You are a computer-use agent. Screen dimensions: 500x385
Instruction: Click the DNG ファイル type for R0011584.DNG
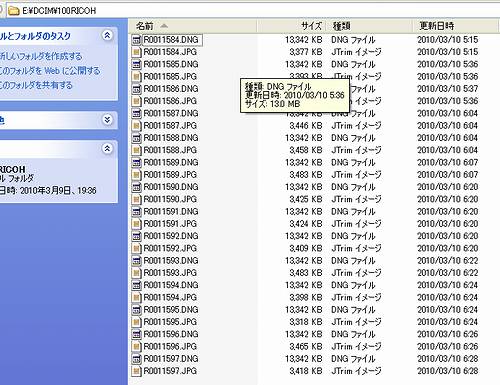coord(353,40)
